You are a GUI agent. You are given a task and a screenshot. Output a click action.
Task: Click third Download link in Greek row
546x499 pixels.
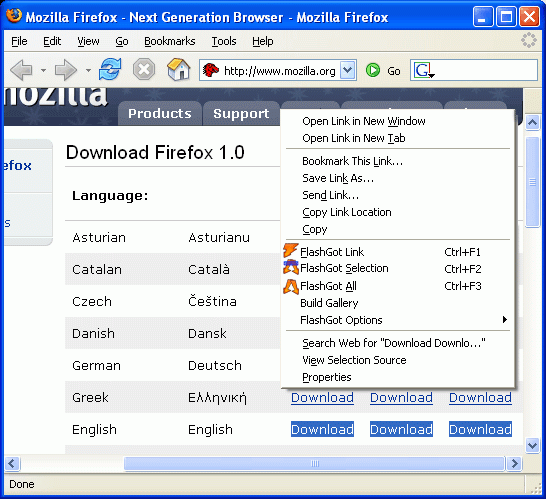(481, 398)
